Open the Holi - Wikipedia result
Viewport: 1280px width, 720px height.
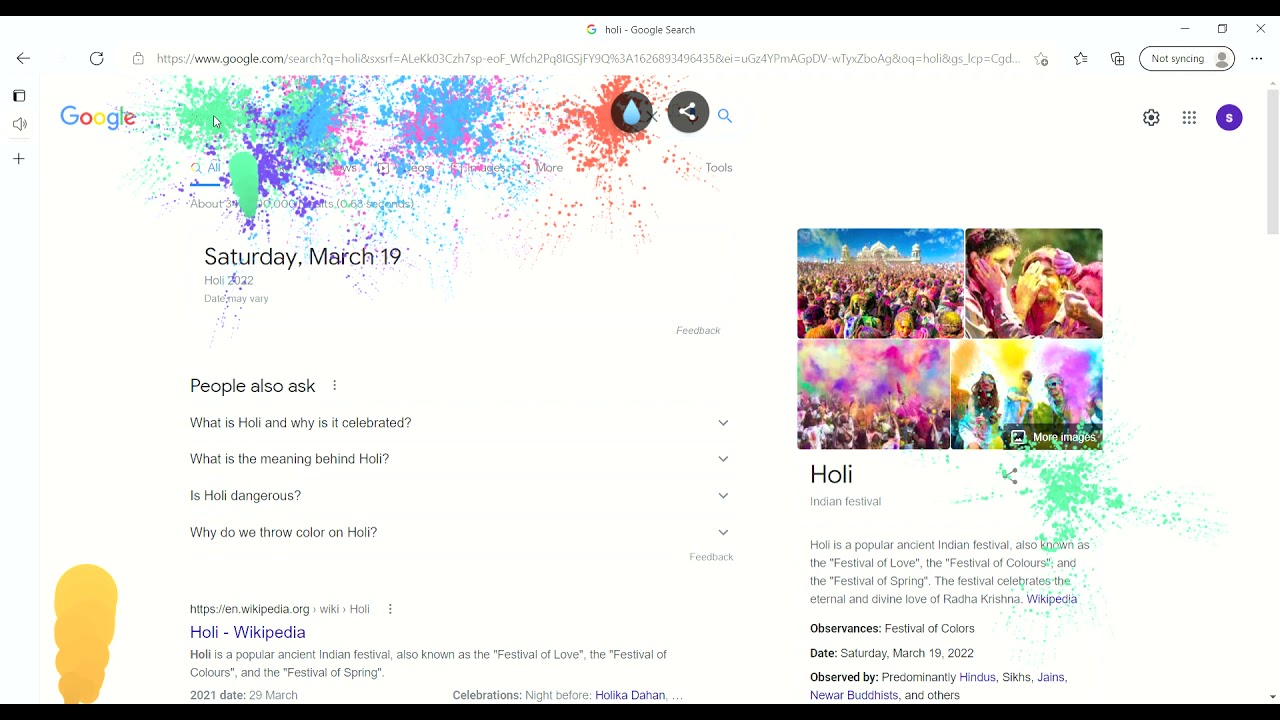(x=248, y=632)
